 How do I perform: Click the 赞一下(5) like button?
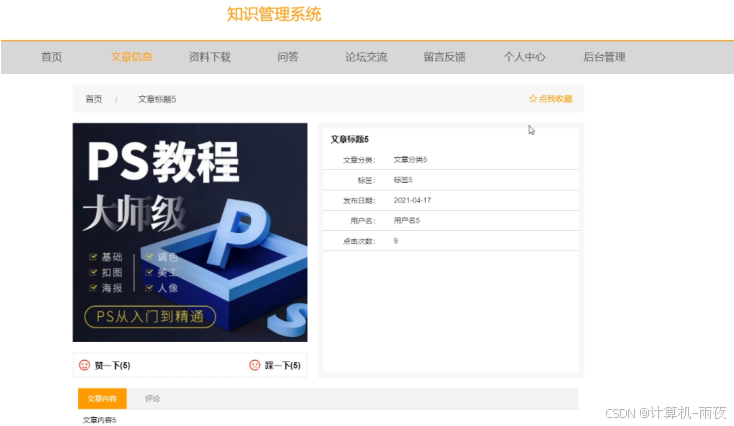[x=105, y=365]
